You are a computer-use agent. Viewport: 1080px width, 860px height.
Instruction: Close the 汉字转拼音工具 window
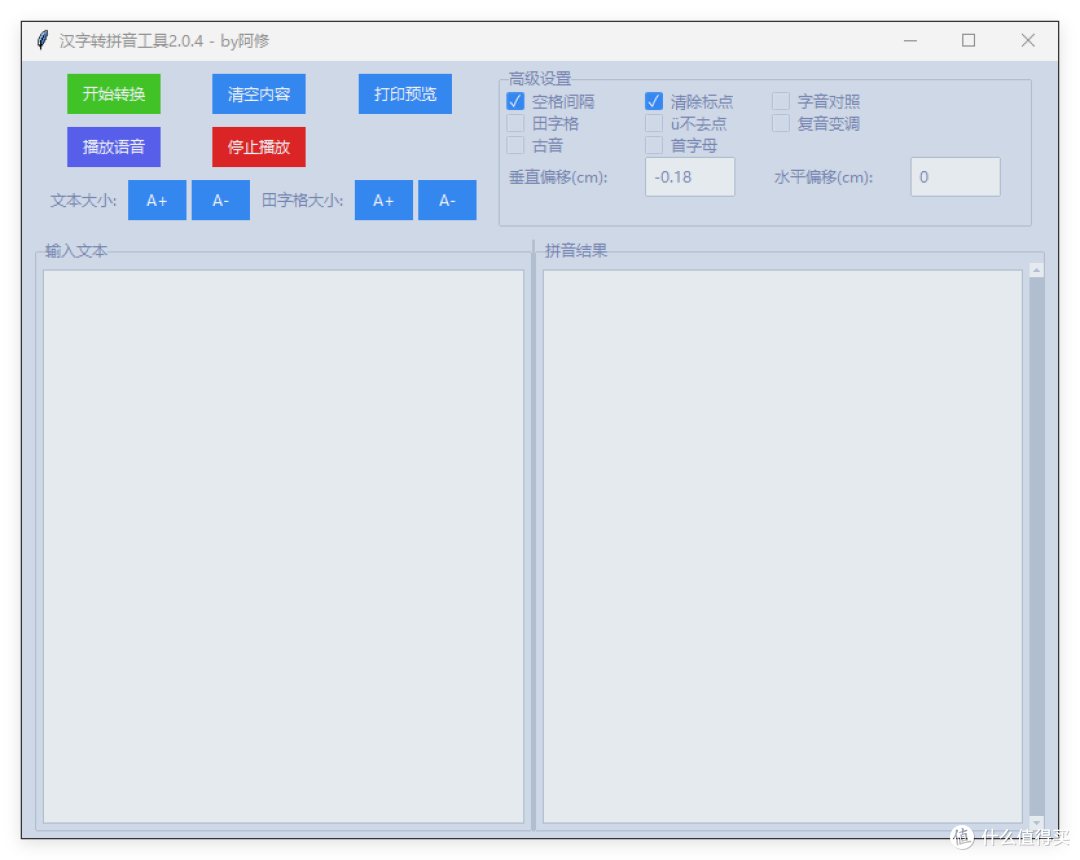[x=1028, y=41]
